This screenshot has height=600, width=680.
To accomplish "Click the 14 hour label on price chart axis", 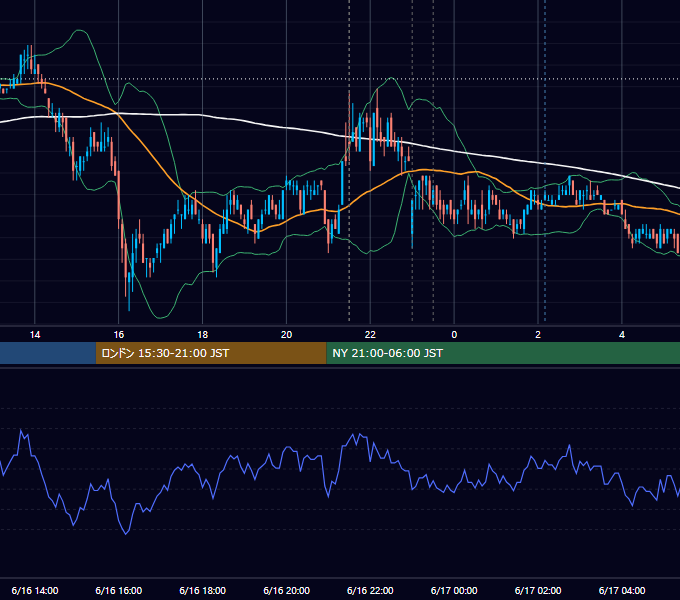I will [x=35, y=335].
